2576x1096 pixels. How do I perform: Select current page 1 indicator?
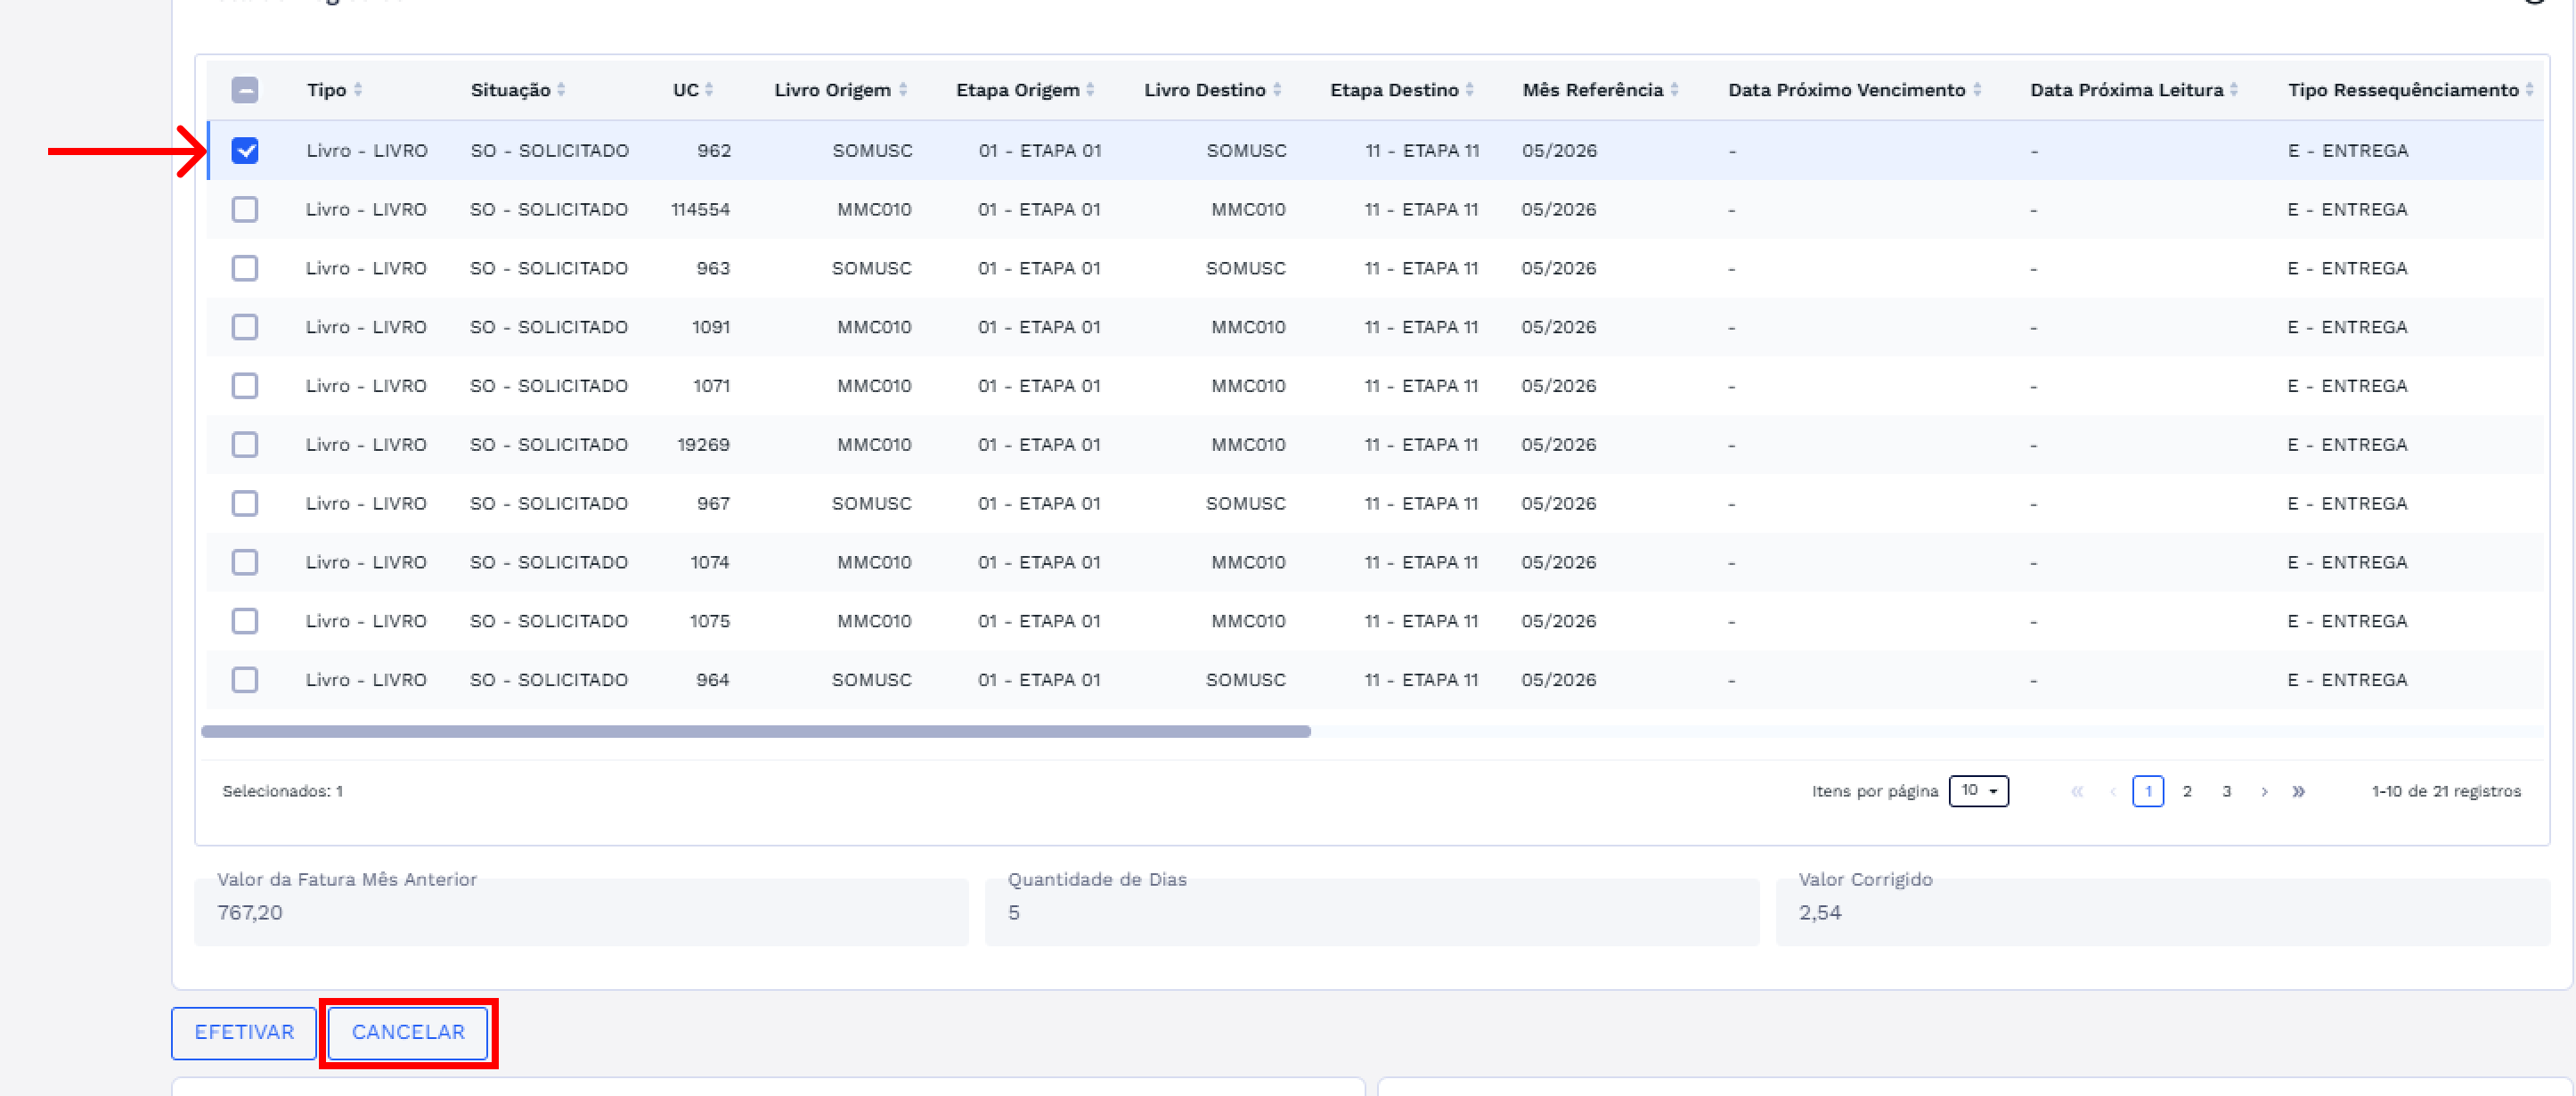tap(2148, 791)
